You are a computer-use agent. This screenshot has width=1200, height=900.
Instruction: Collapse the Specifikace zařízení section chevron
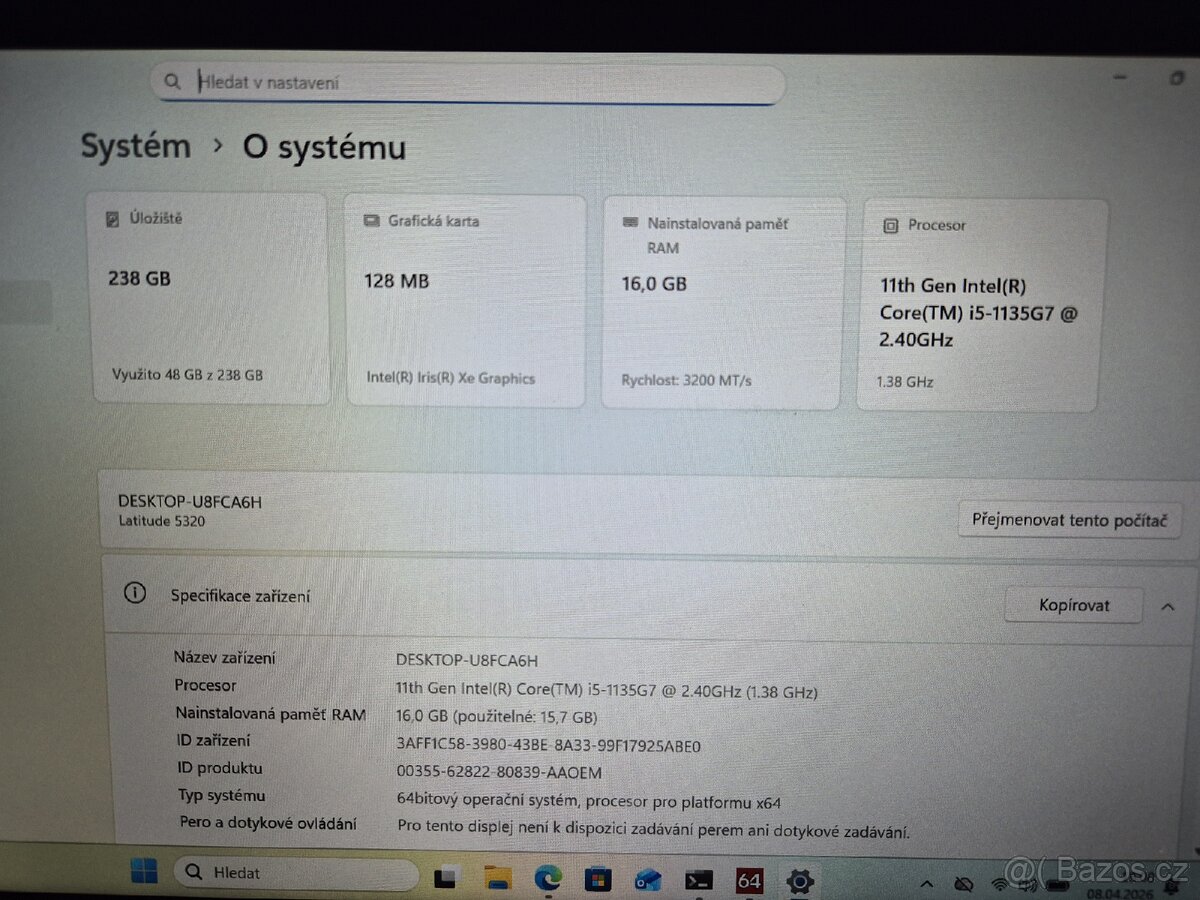tap(1168, 604)
